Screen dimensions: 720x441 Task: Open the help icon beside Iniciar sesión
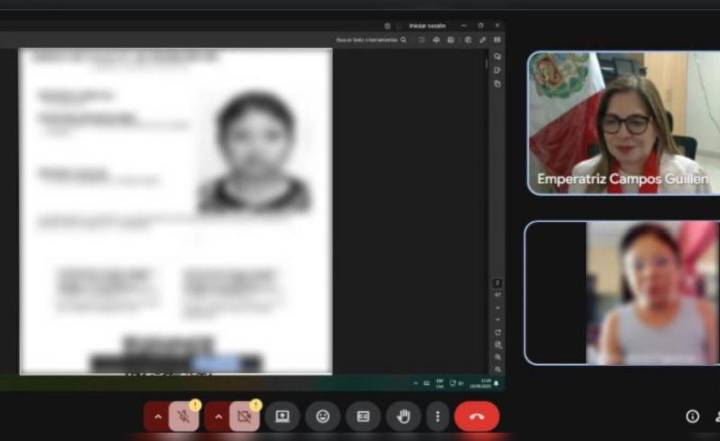[x=387, y=26]
